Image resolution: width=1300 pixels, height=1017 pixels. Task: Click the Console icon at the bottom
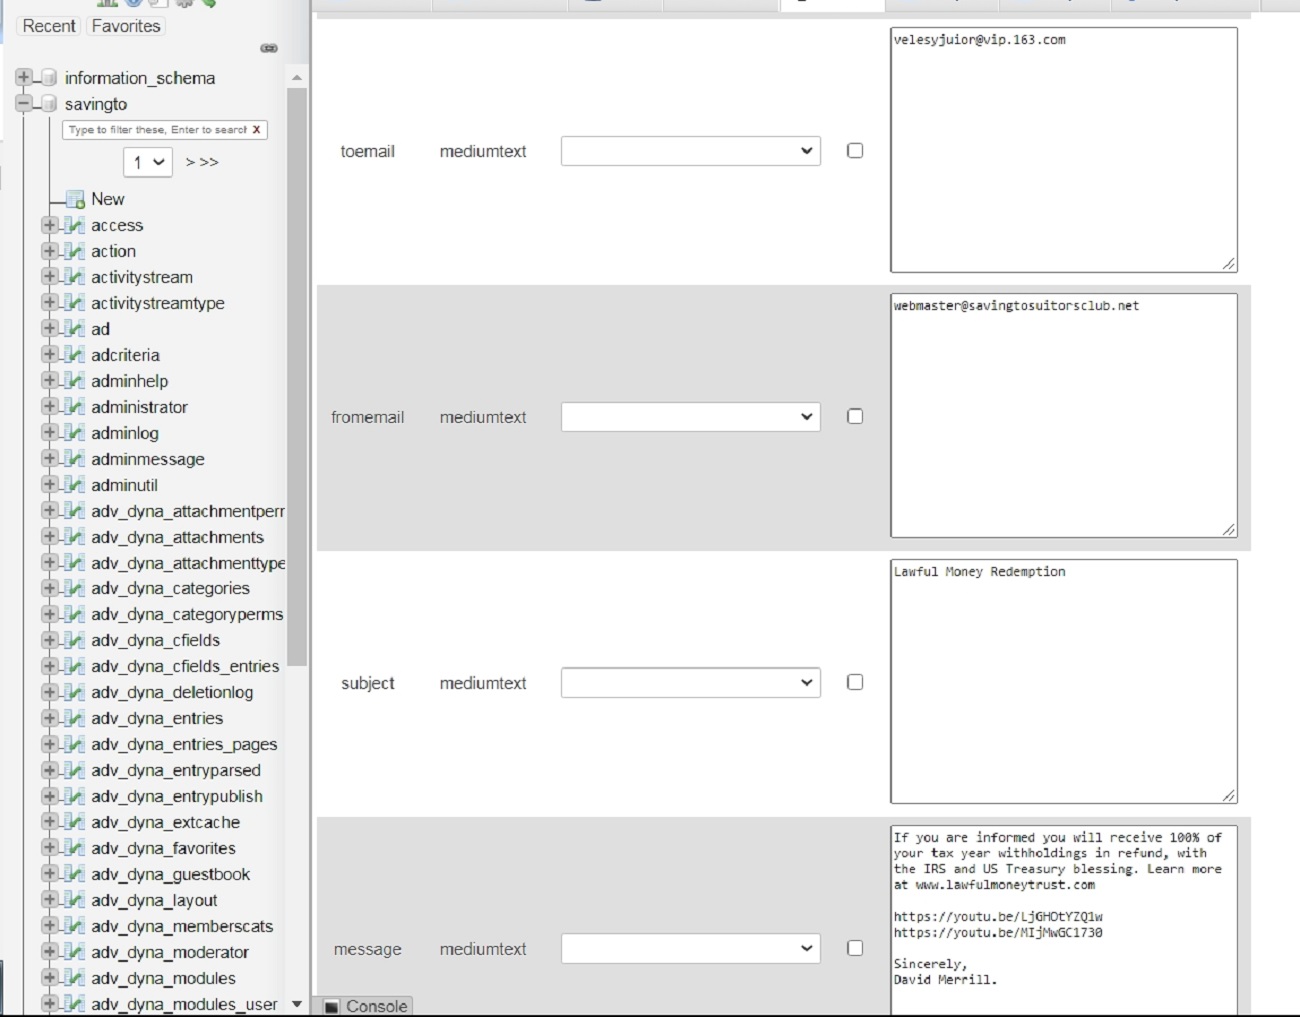pyautogui.click(x=332, y=1006)
